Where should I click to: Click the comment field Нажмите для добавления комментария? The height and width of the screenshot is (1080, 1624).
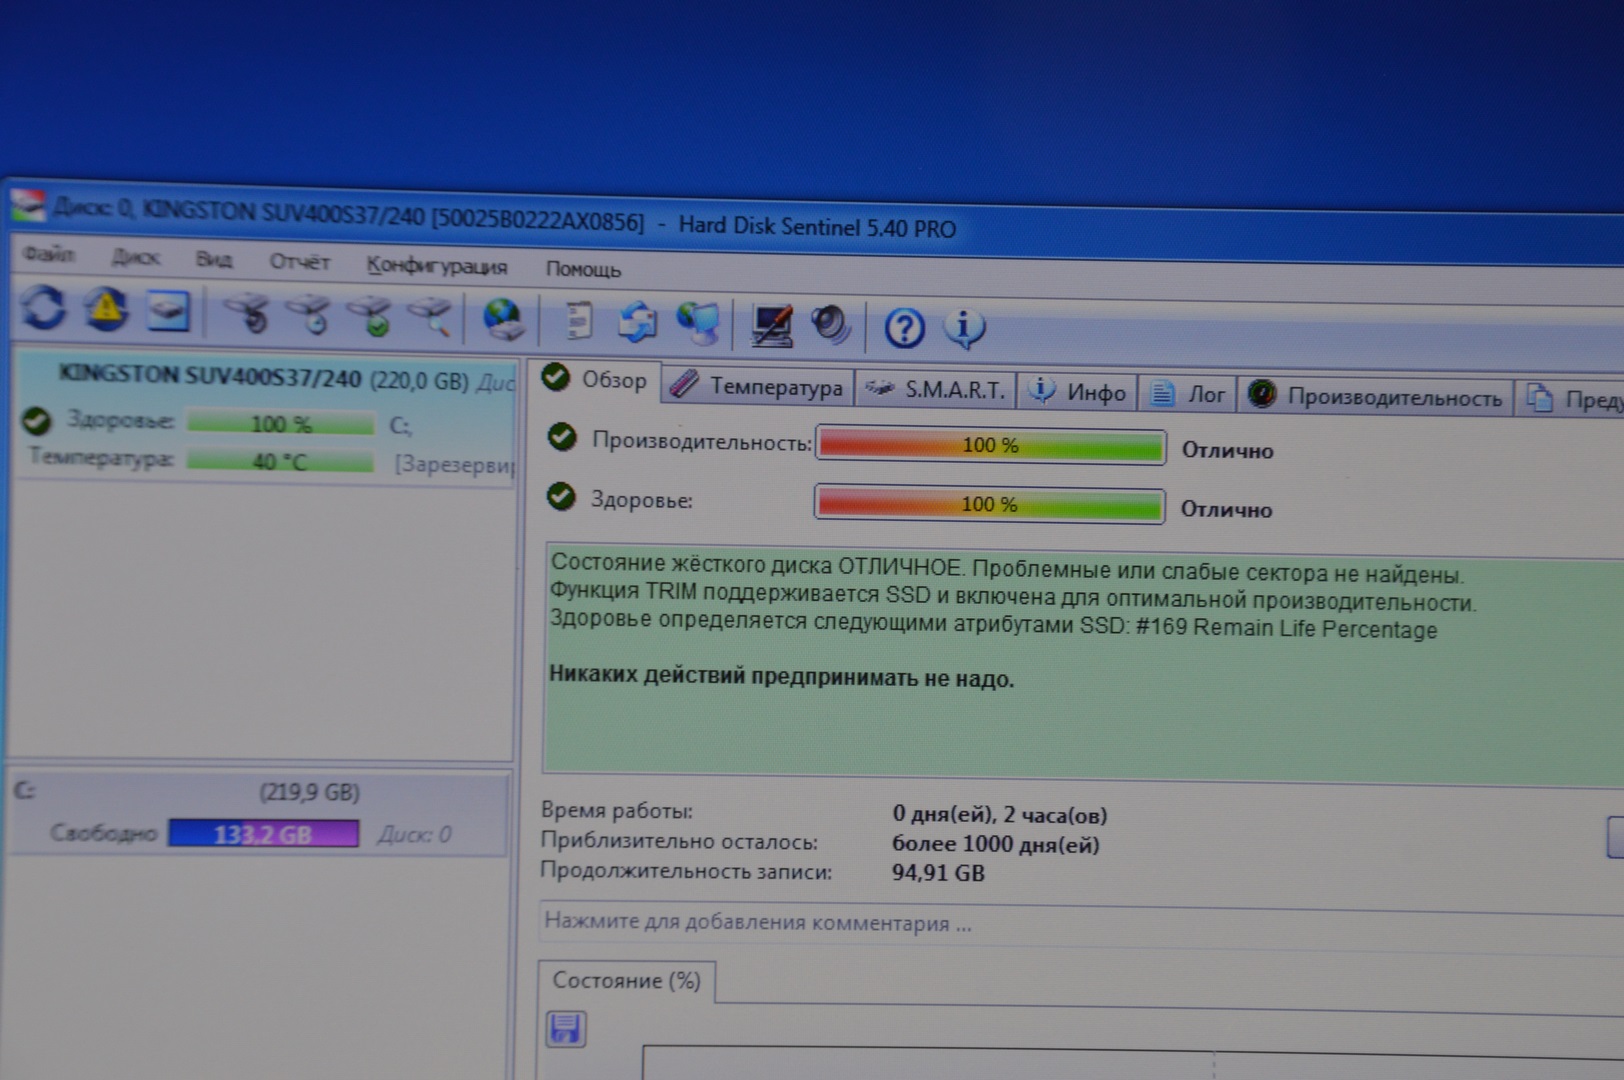[x=757, y=922]
